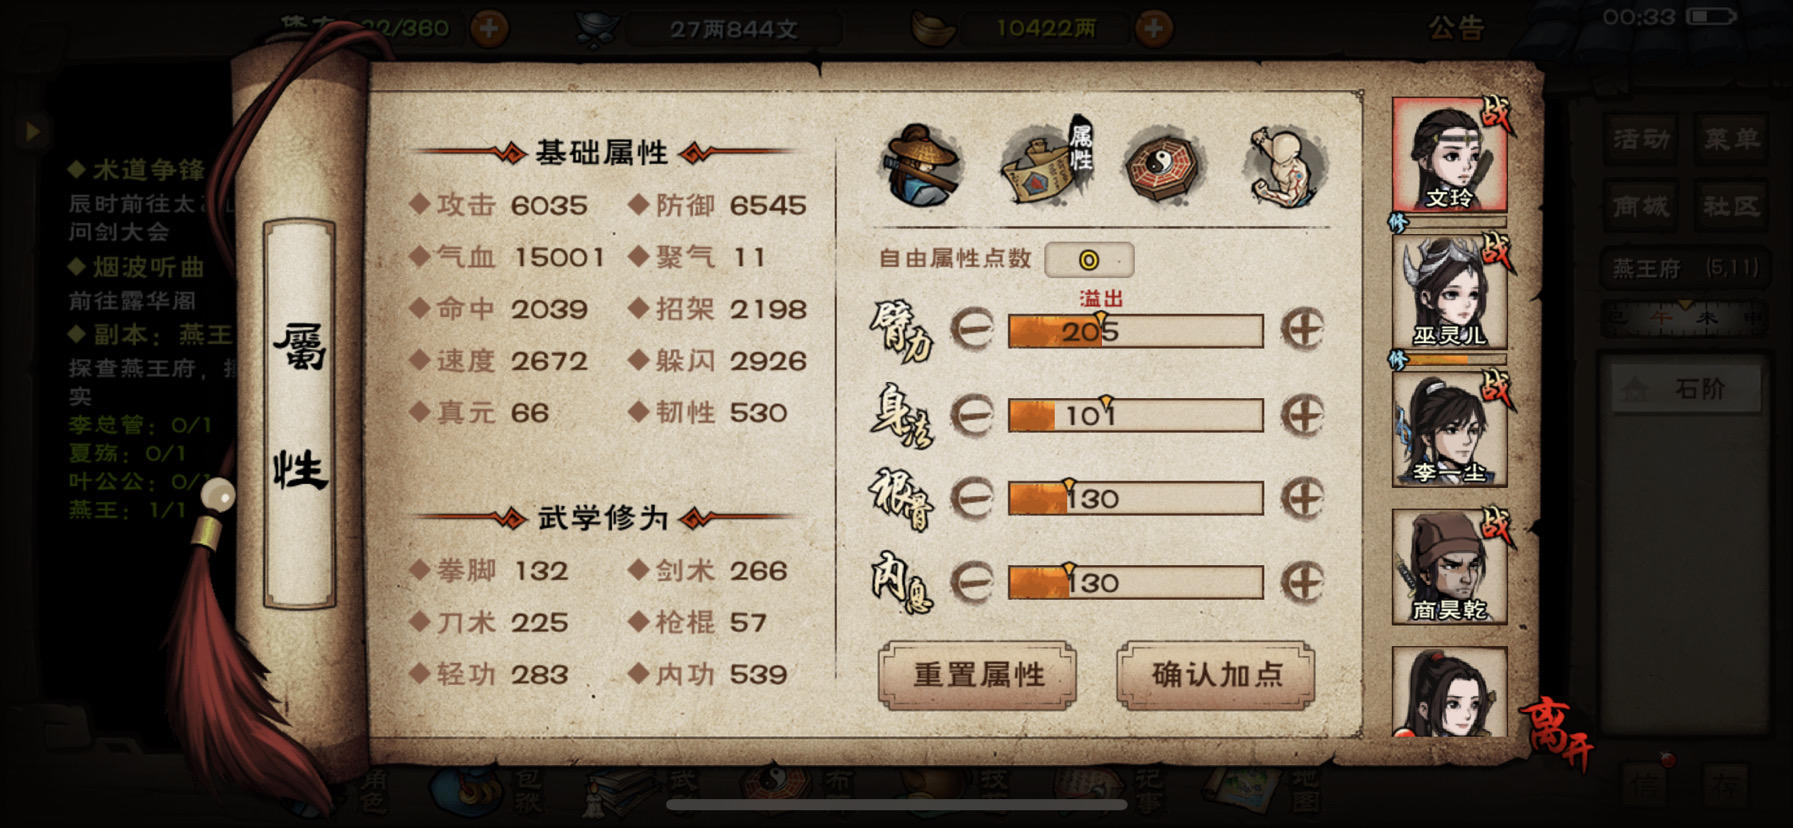Image resolution: width=1793 pixels, height=828 pixels.
Task: Decrease 根骨 with its minus button
Action: pyautogui.click(x=971, y=497)
